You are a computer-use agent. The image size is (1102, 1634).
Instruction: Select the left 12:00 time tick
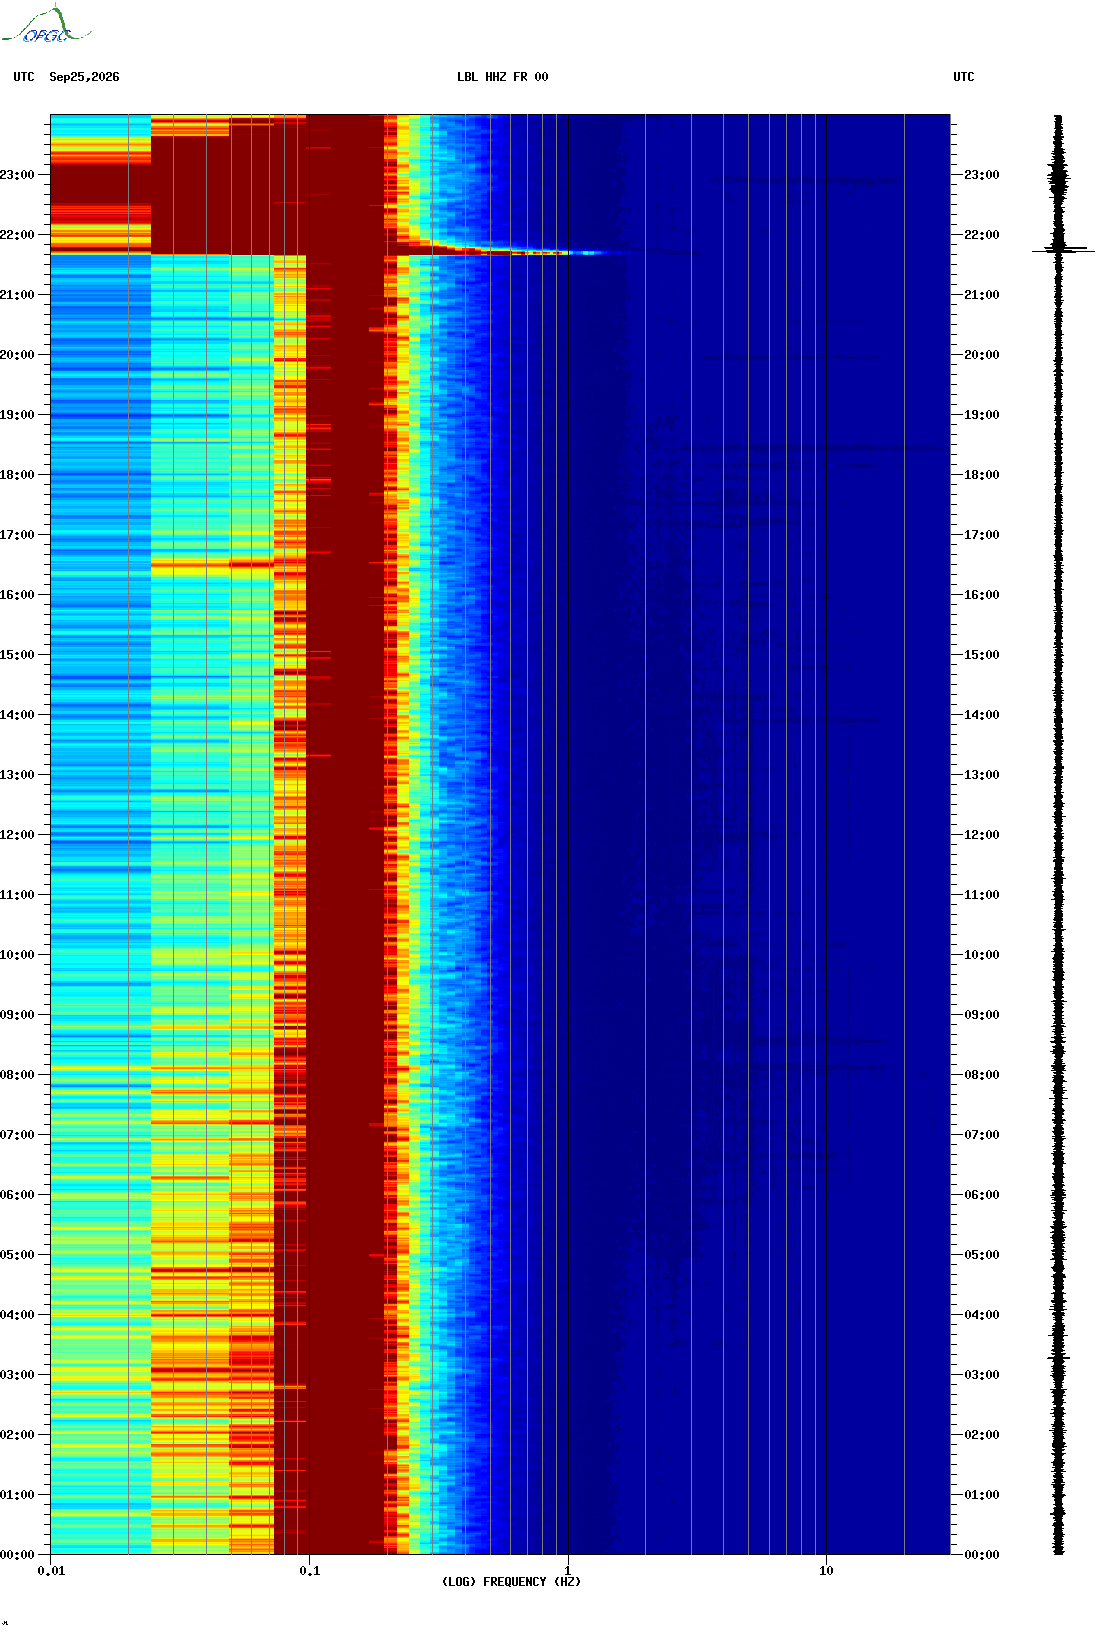17,835
